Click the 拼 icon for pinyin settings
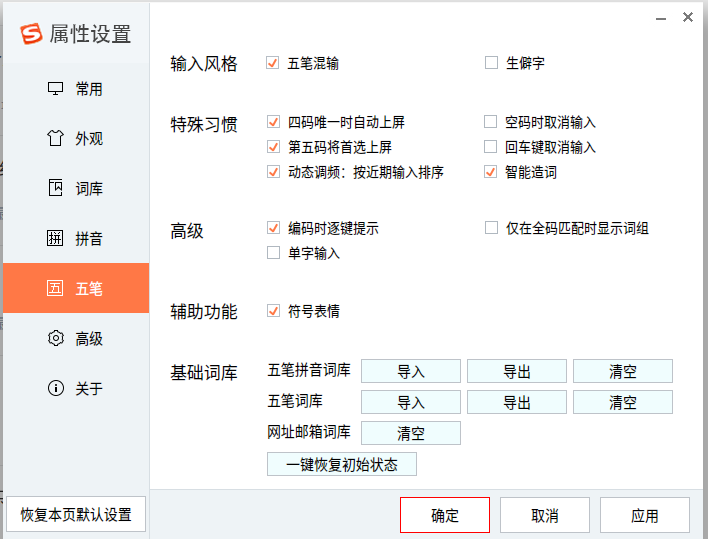708x539 pixels. (56, 238)
